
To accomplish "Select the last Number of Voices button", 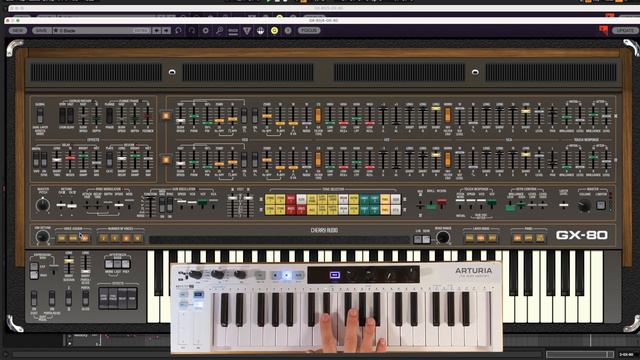I will [x=138, y=238].
